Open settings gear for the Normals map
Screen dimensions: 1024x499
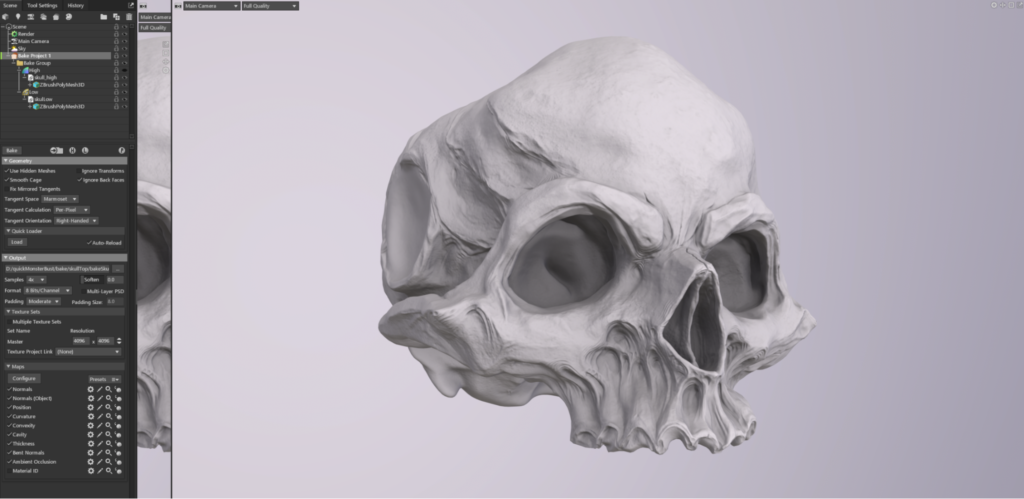(91, 389)
